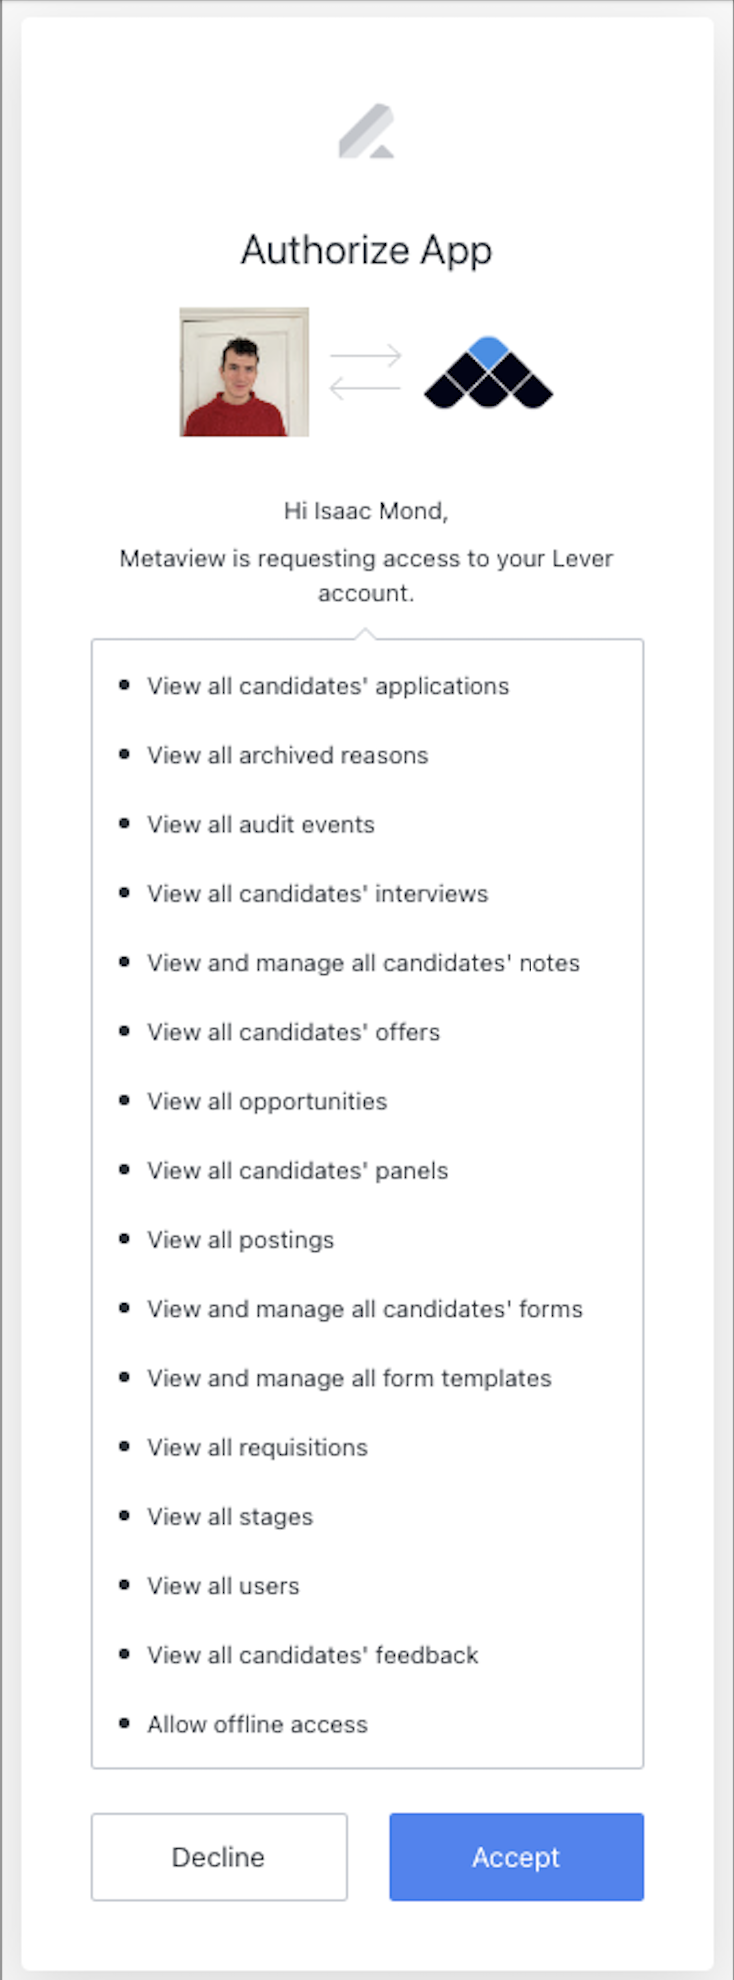
Task: Click the Metaview diamond logo
Action: [487, 372]
